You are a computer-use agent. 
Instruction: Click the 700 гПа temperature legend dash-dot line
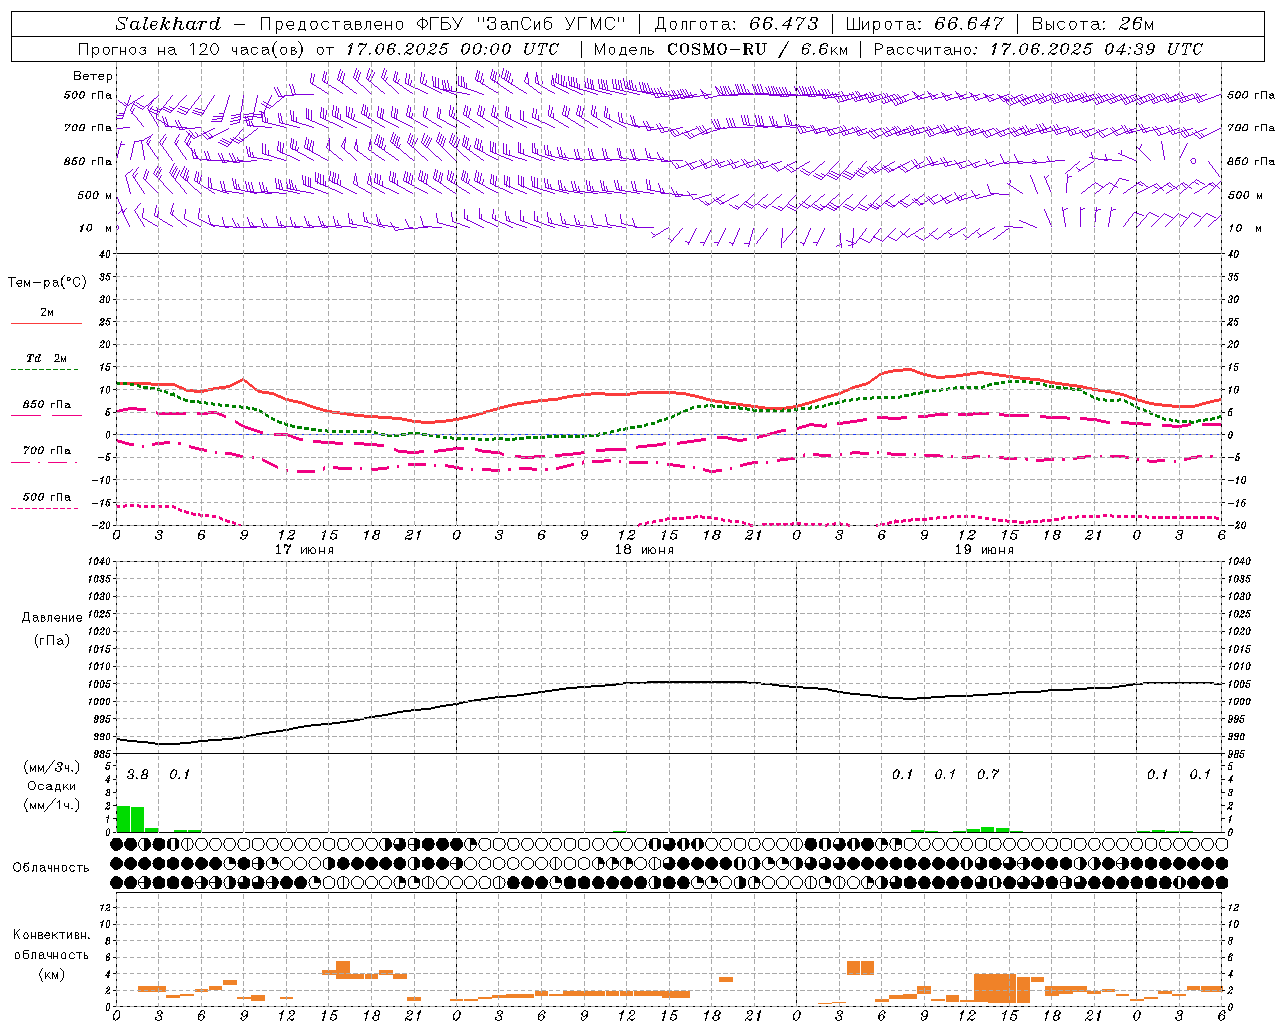46,463
